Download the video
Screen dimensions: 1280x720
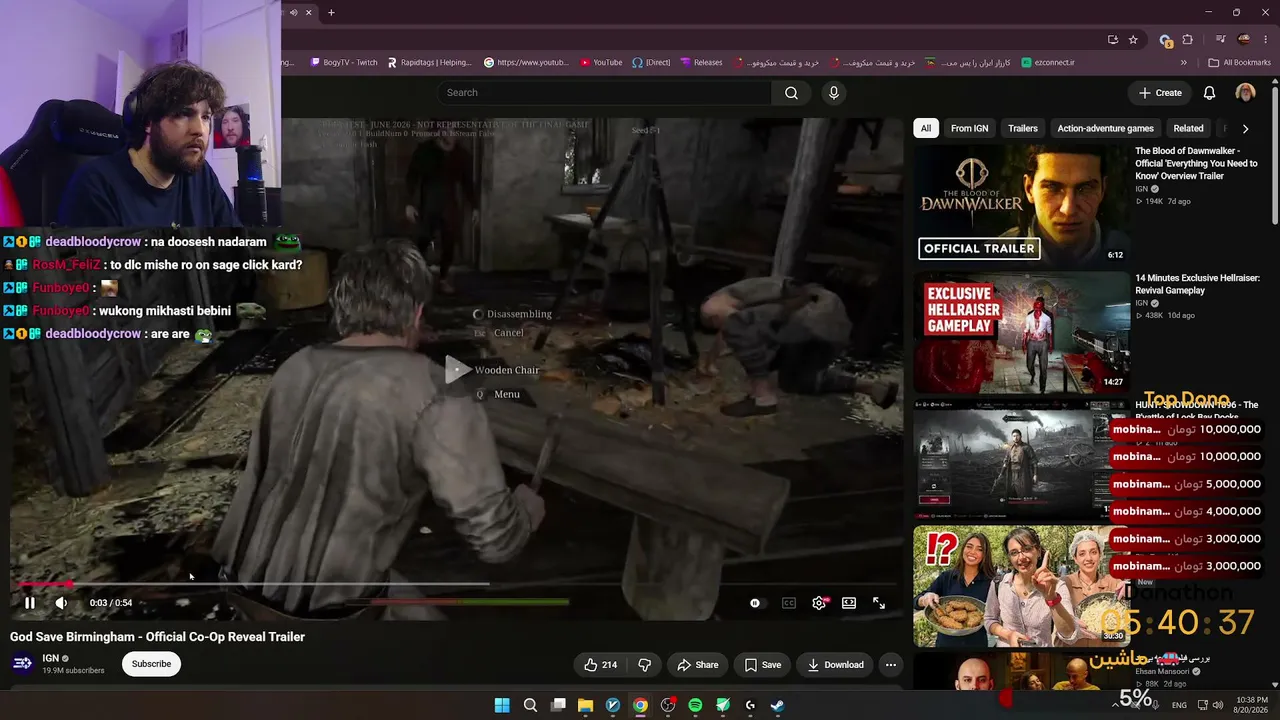835,665
